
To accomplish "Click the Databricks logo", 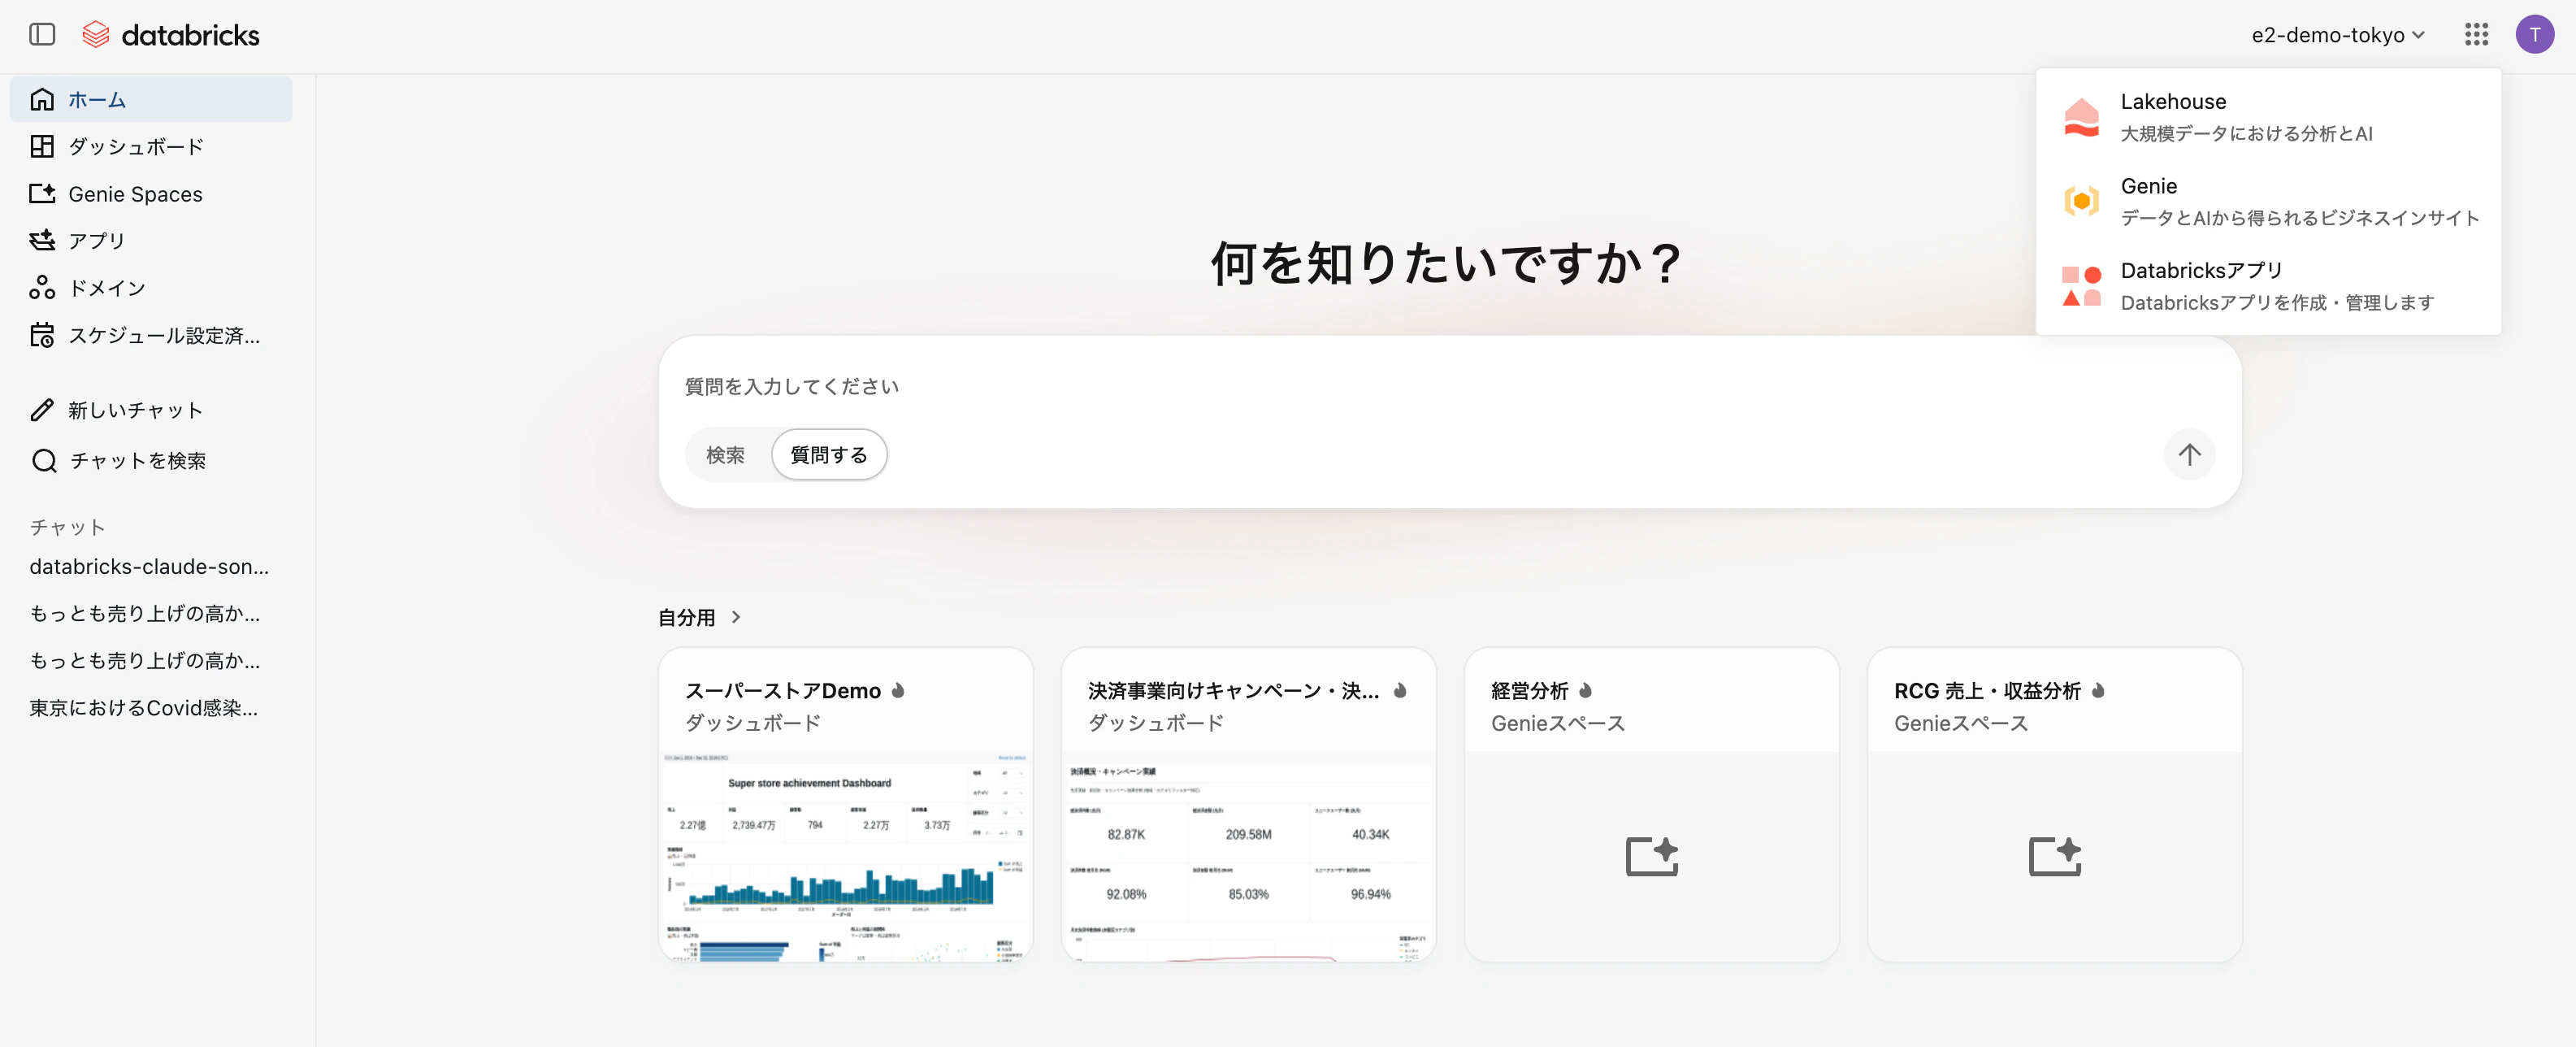I will 170,35.
